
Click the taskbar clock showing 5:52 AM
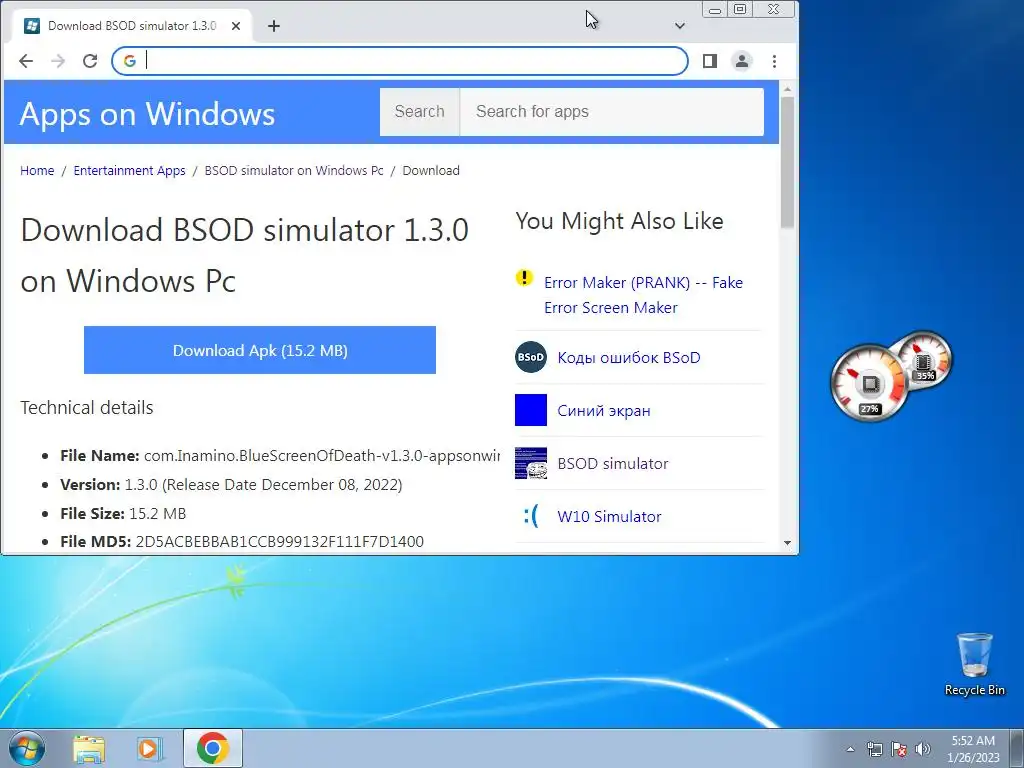(x=973, y=749)
